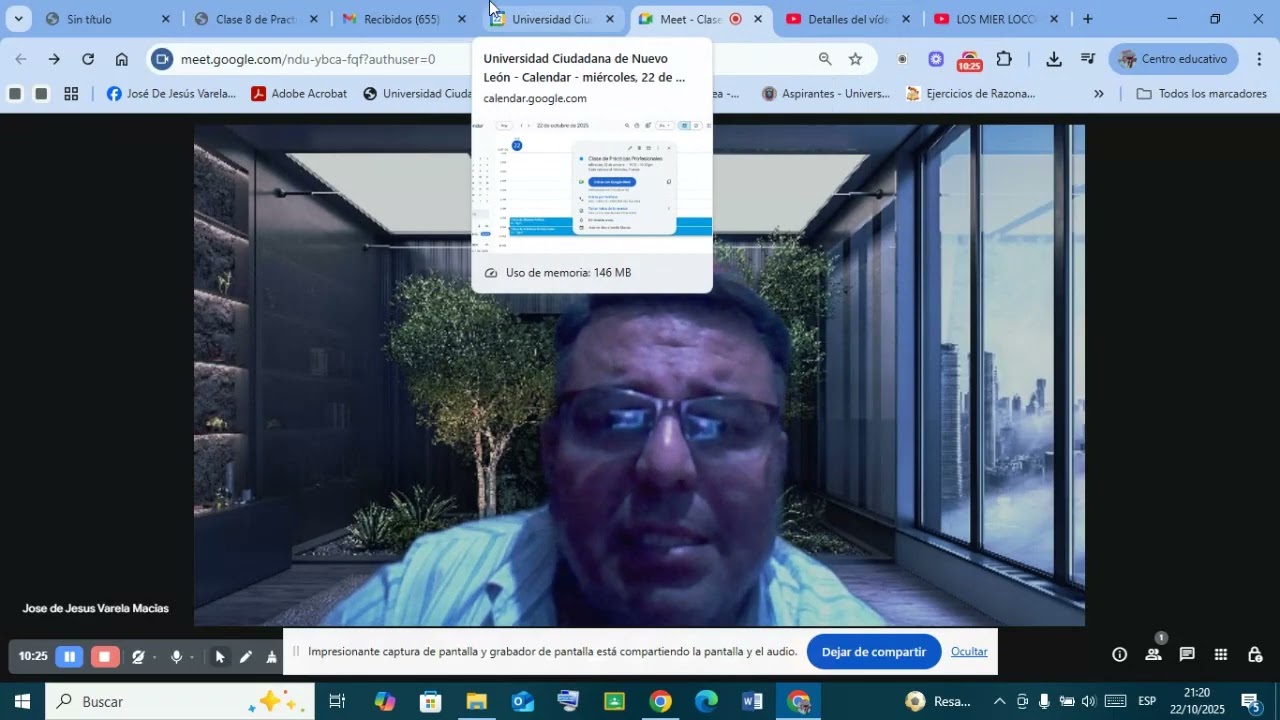The width and height of the screenshot is (1280, 720).
Task: Bookmark this page with the star
Action: pos(855,59)
